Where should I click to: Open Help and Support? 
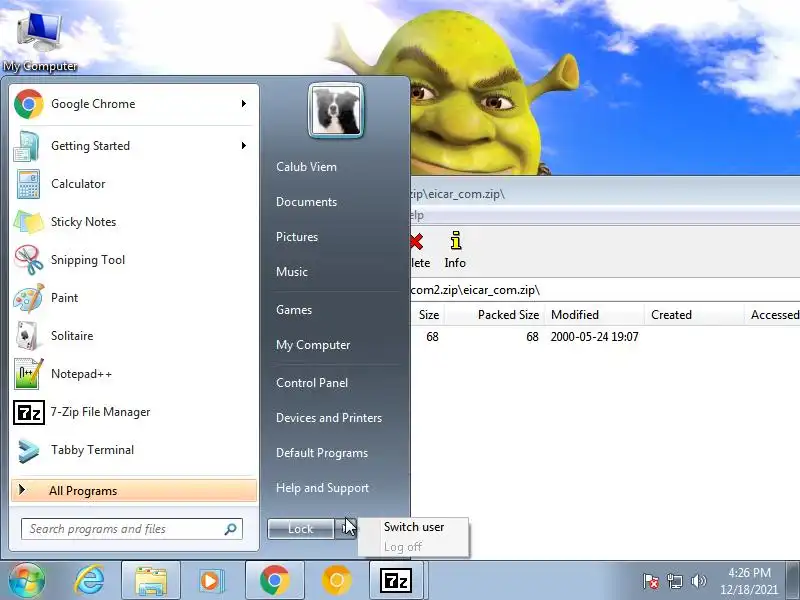click(x=322, y=488)
